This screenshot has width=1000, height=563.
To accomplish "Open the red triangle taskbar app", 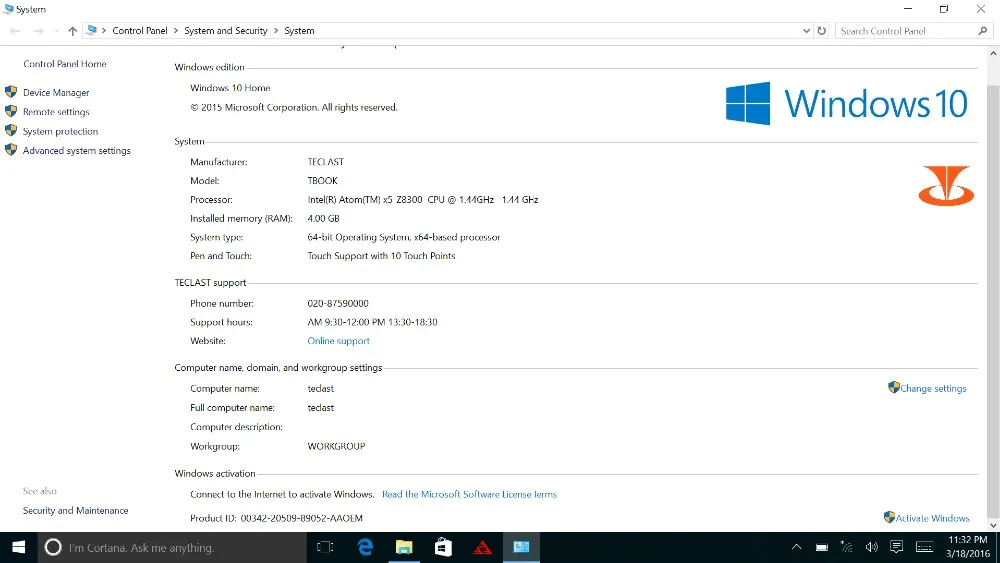I will point(483,547).
